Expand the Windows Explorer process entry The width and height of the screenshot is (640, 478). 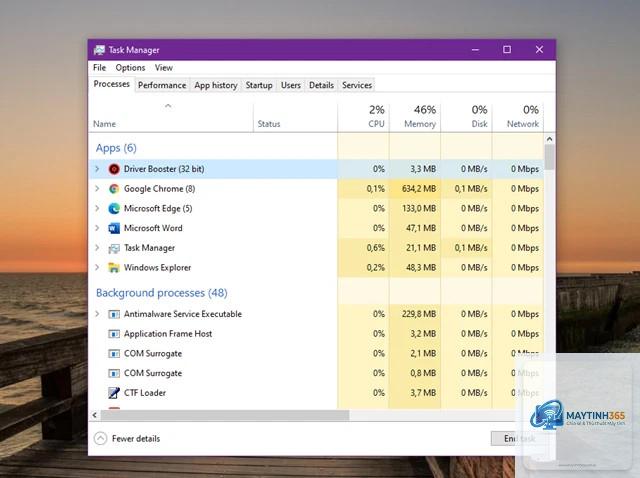coord(97,267)
